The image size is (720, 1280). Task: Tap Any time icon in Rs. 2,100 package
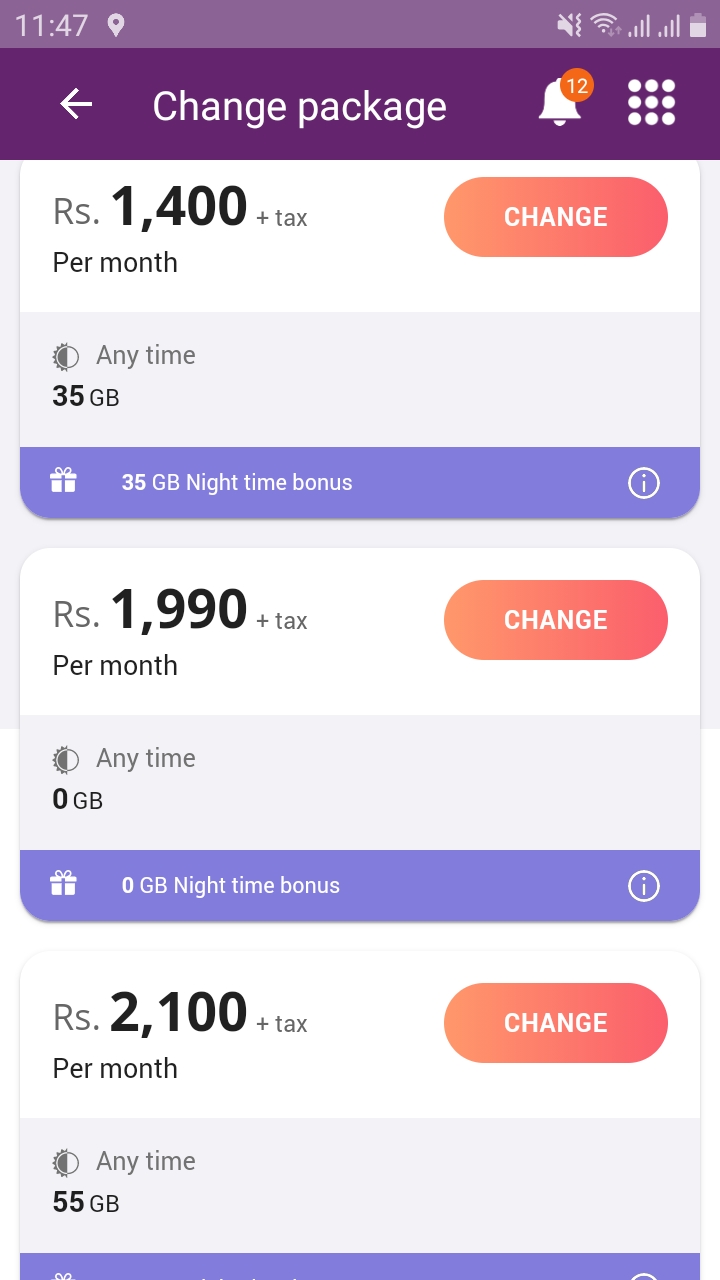point(66,1163)
